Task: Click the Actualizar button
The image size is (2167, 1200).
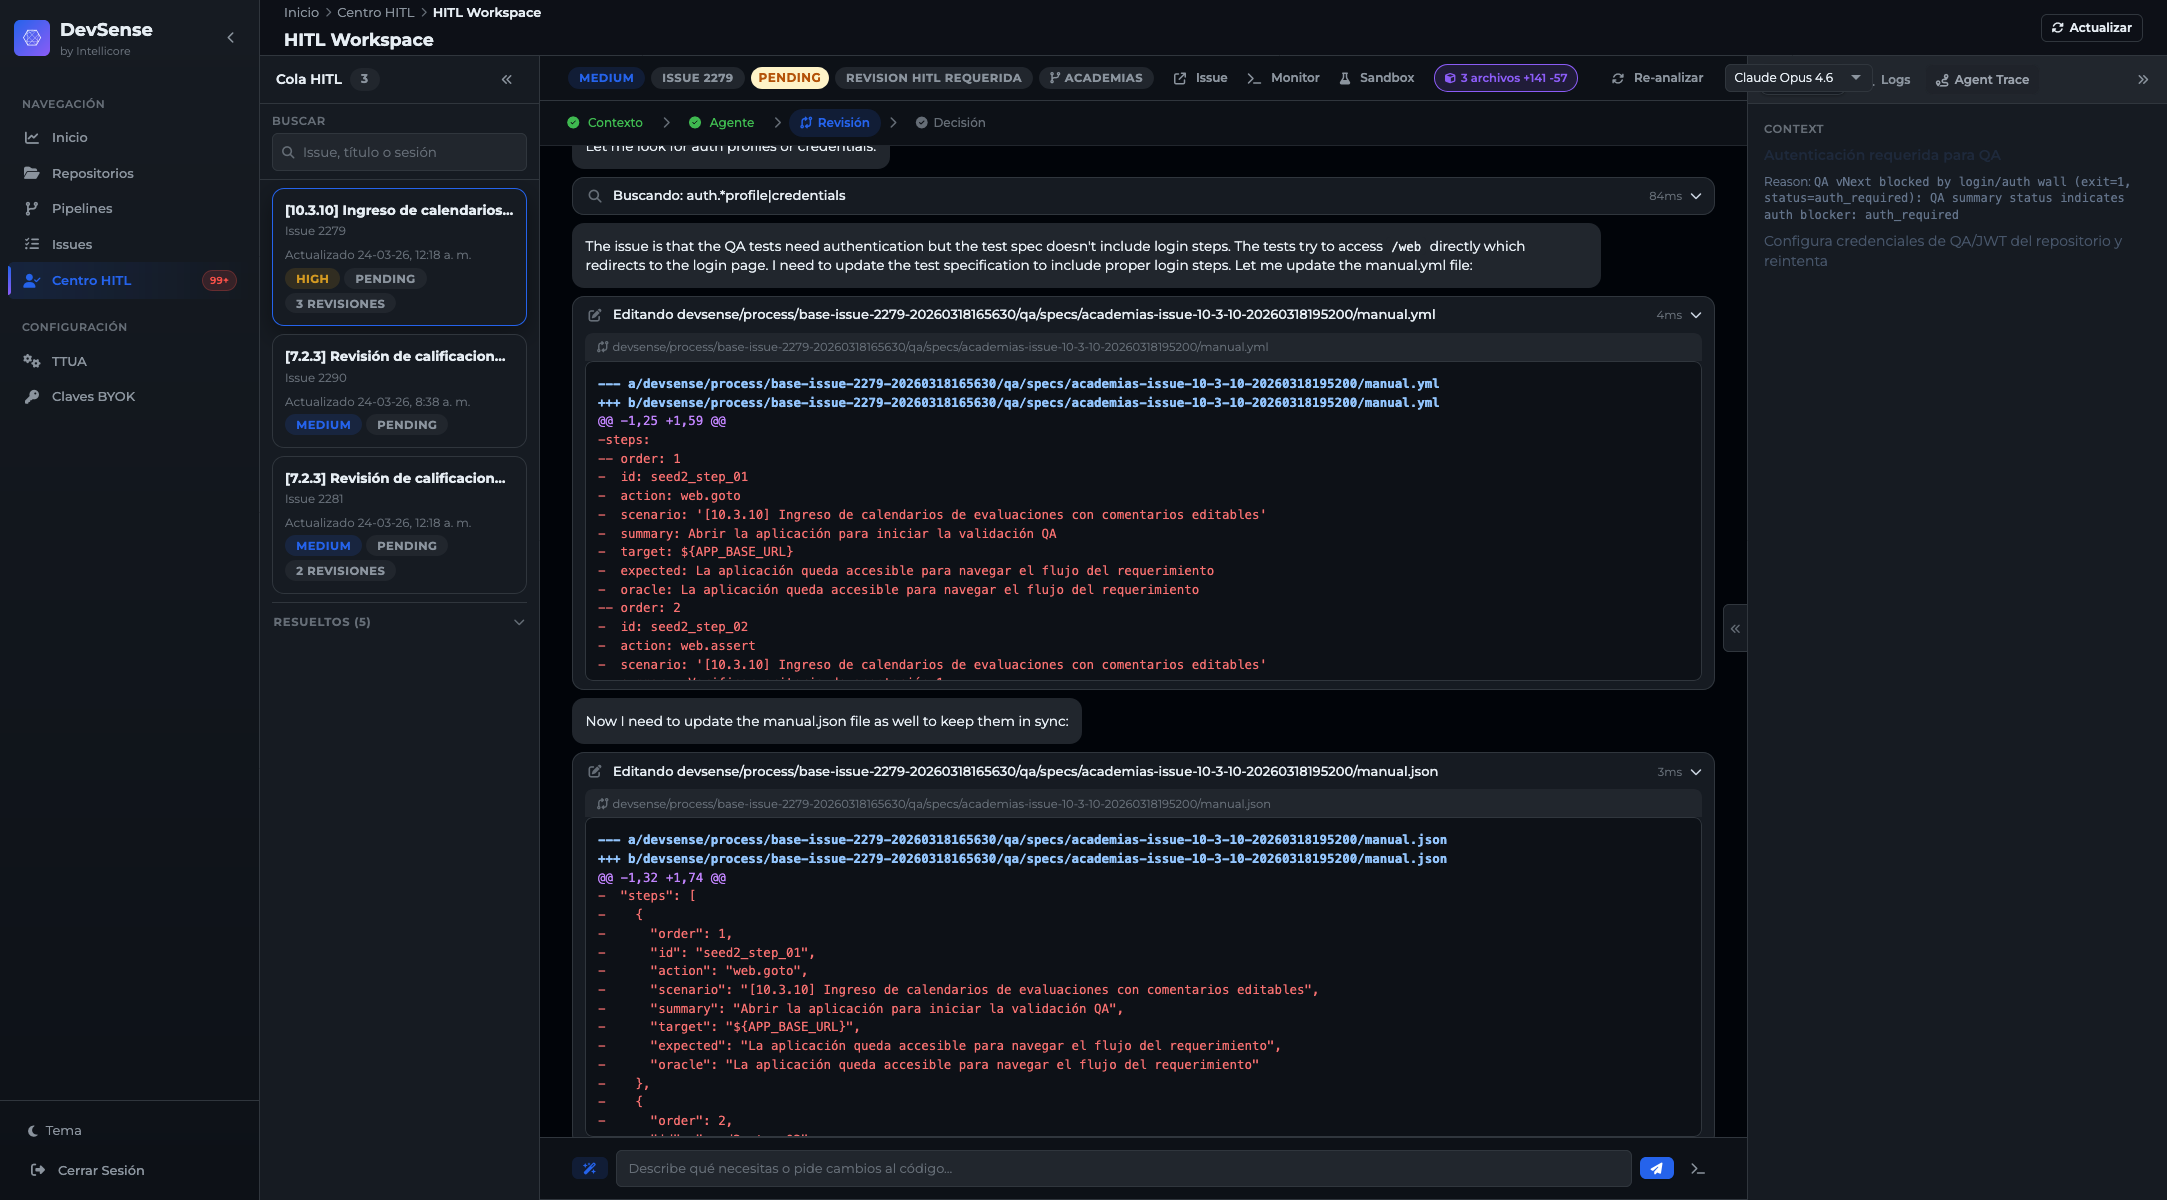Action: point(2091,28)
